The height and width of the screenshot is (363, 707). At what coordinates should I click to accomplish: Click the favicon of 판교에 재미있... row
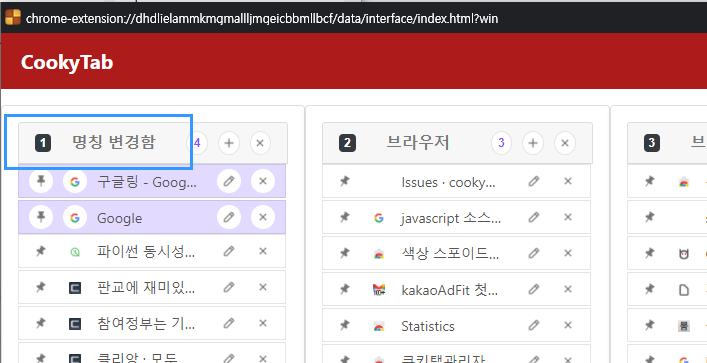pyautogui.click(x=75, y=288)
